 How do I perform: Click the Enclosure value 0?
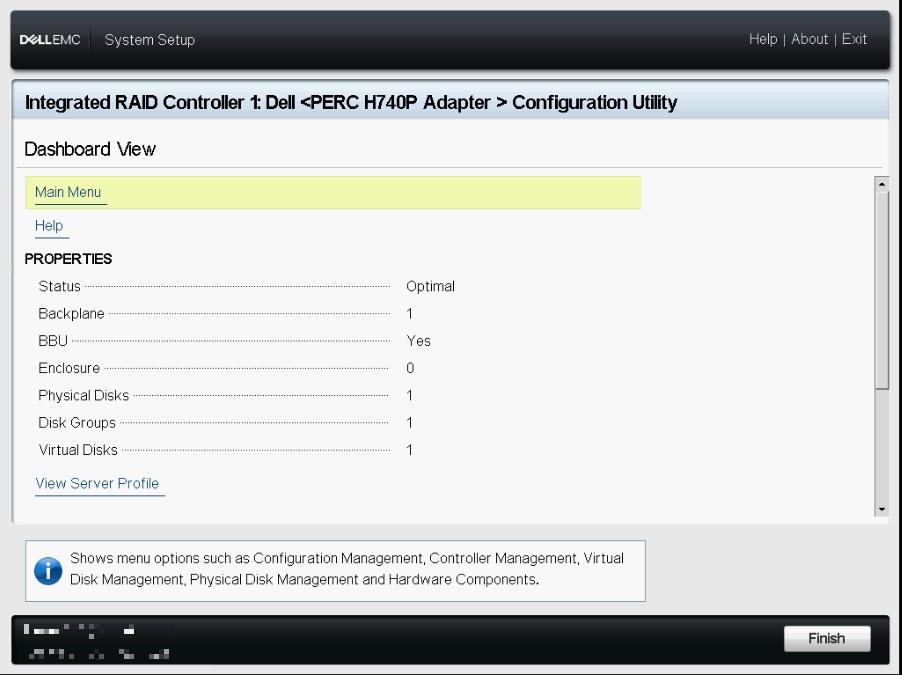(x=410, y=368)
